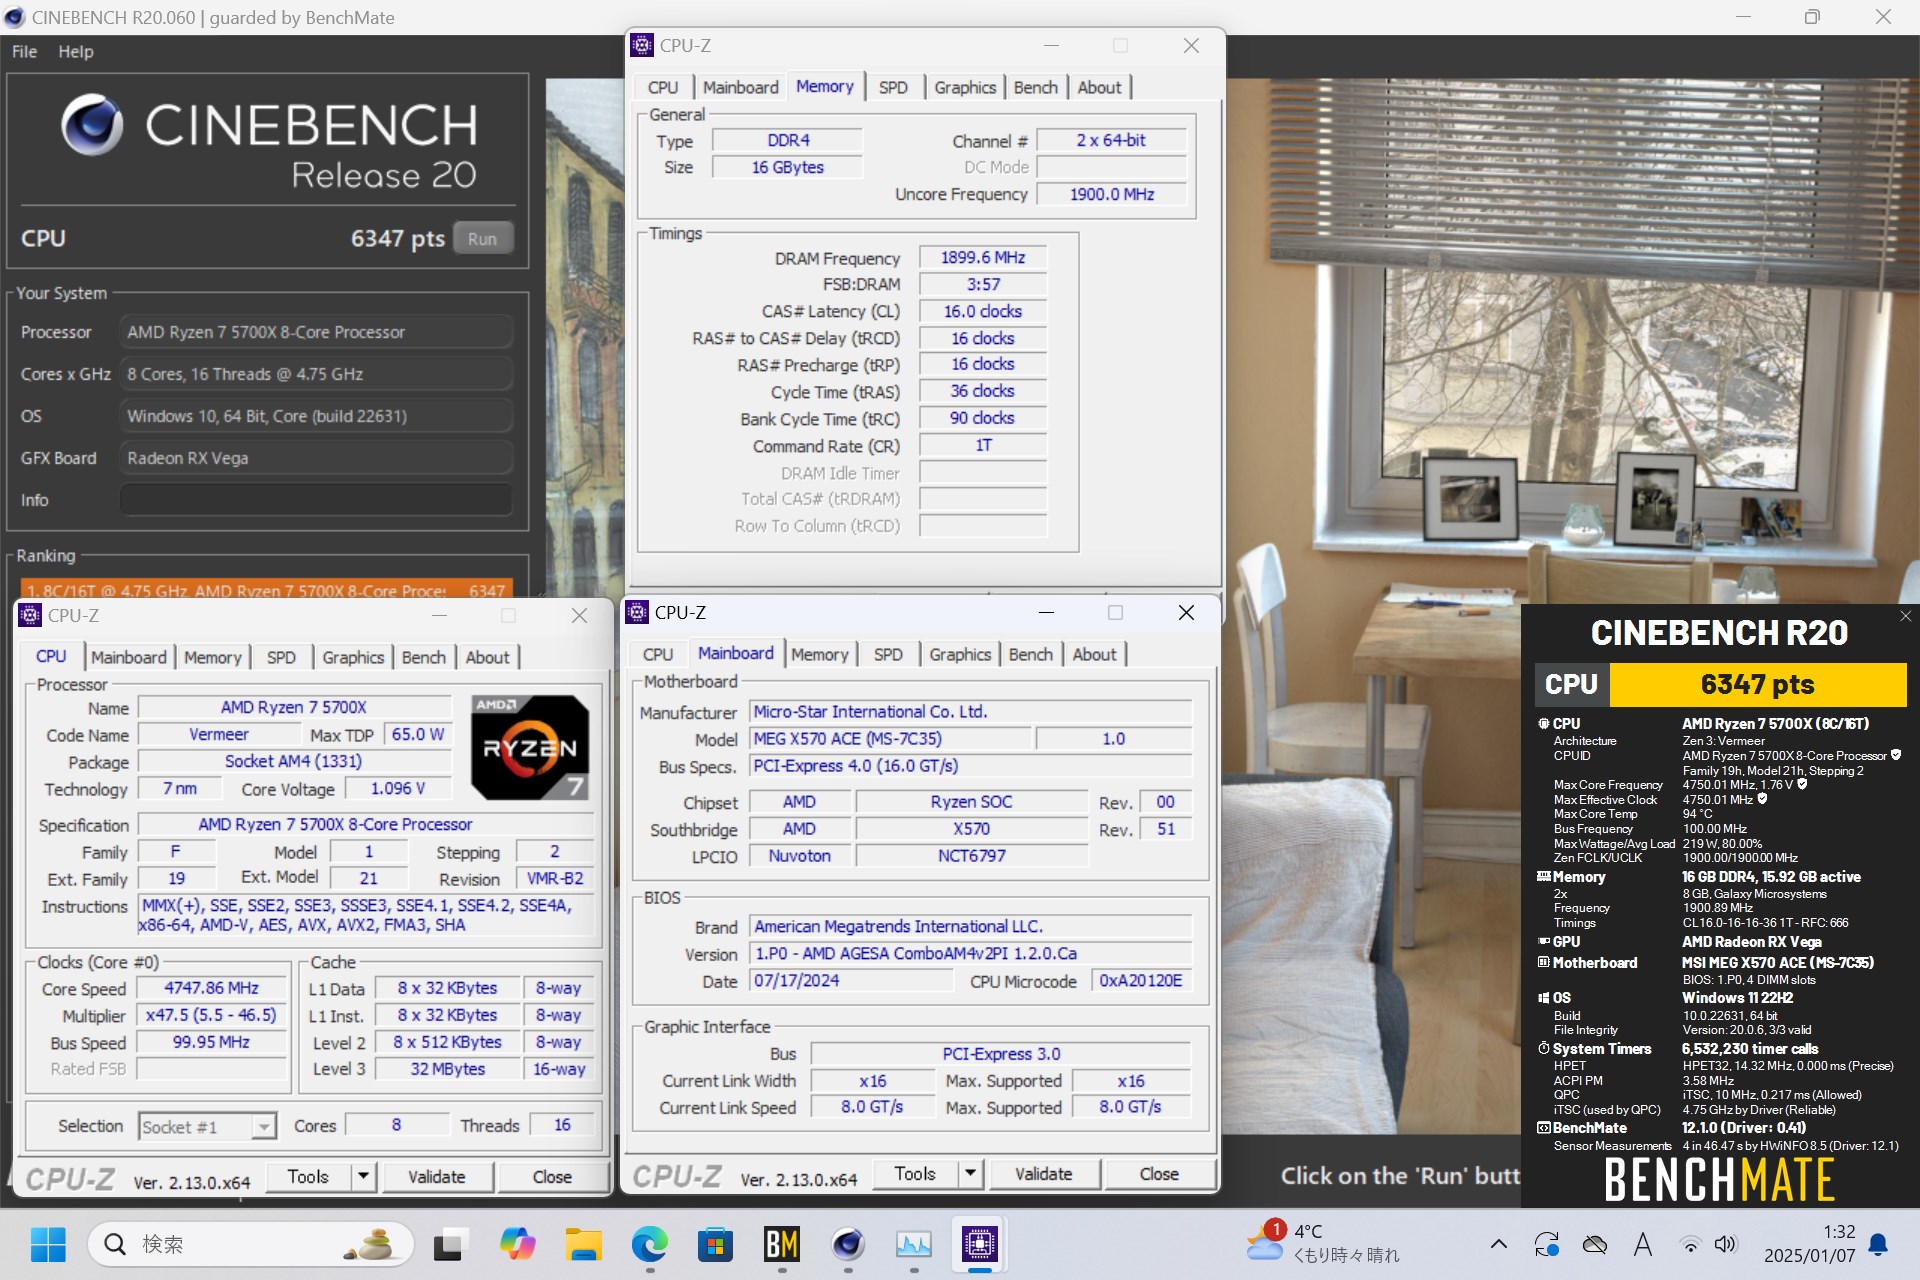1920x1280 pixels.
Task: Switch to Cinebench taskbar icon
Action: pos(848,1244)
